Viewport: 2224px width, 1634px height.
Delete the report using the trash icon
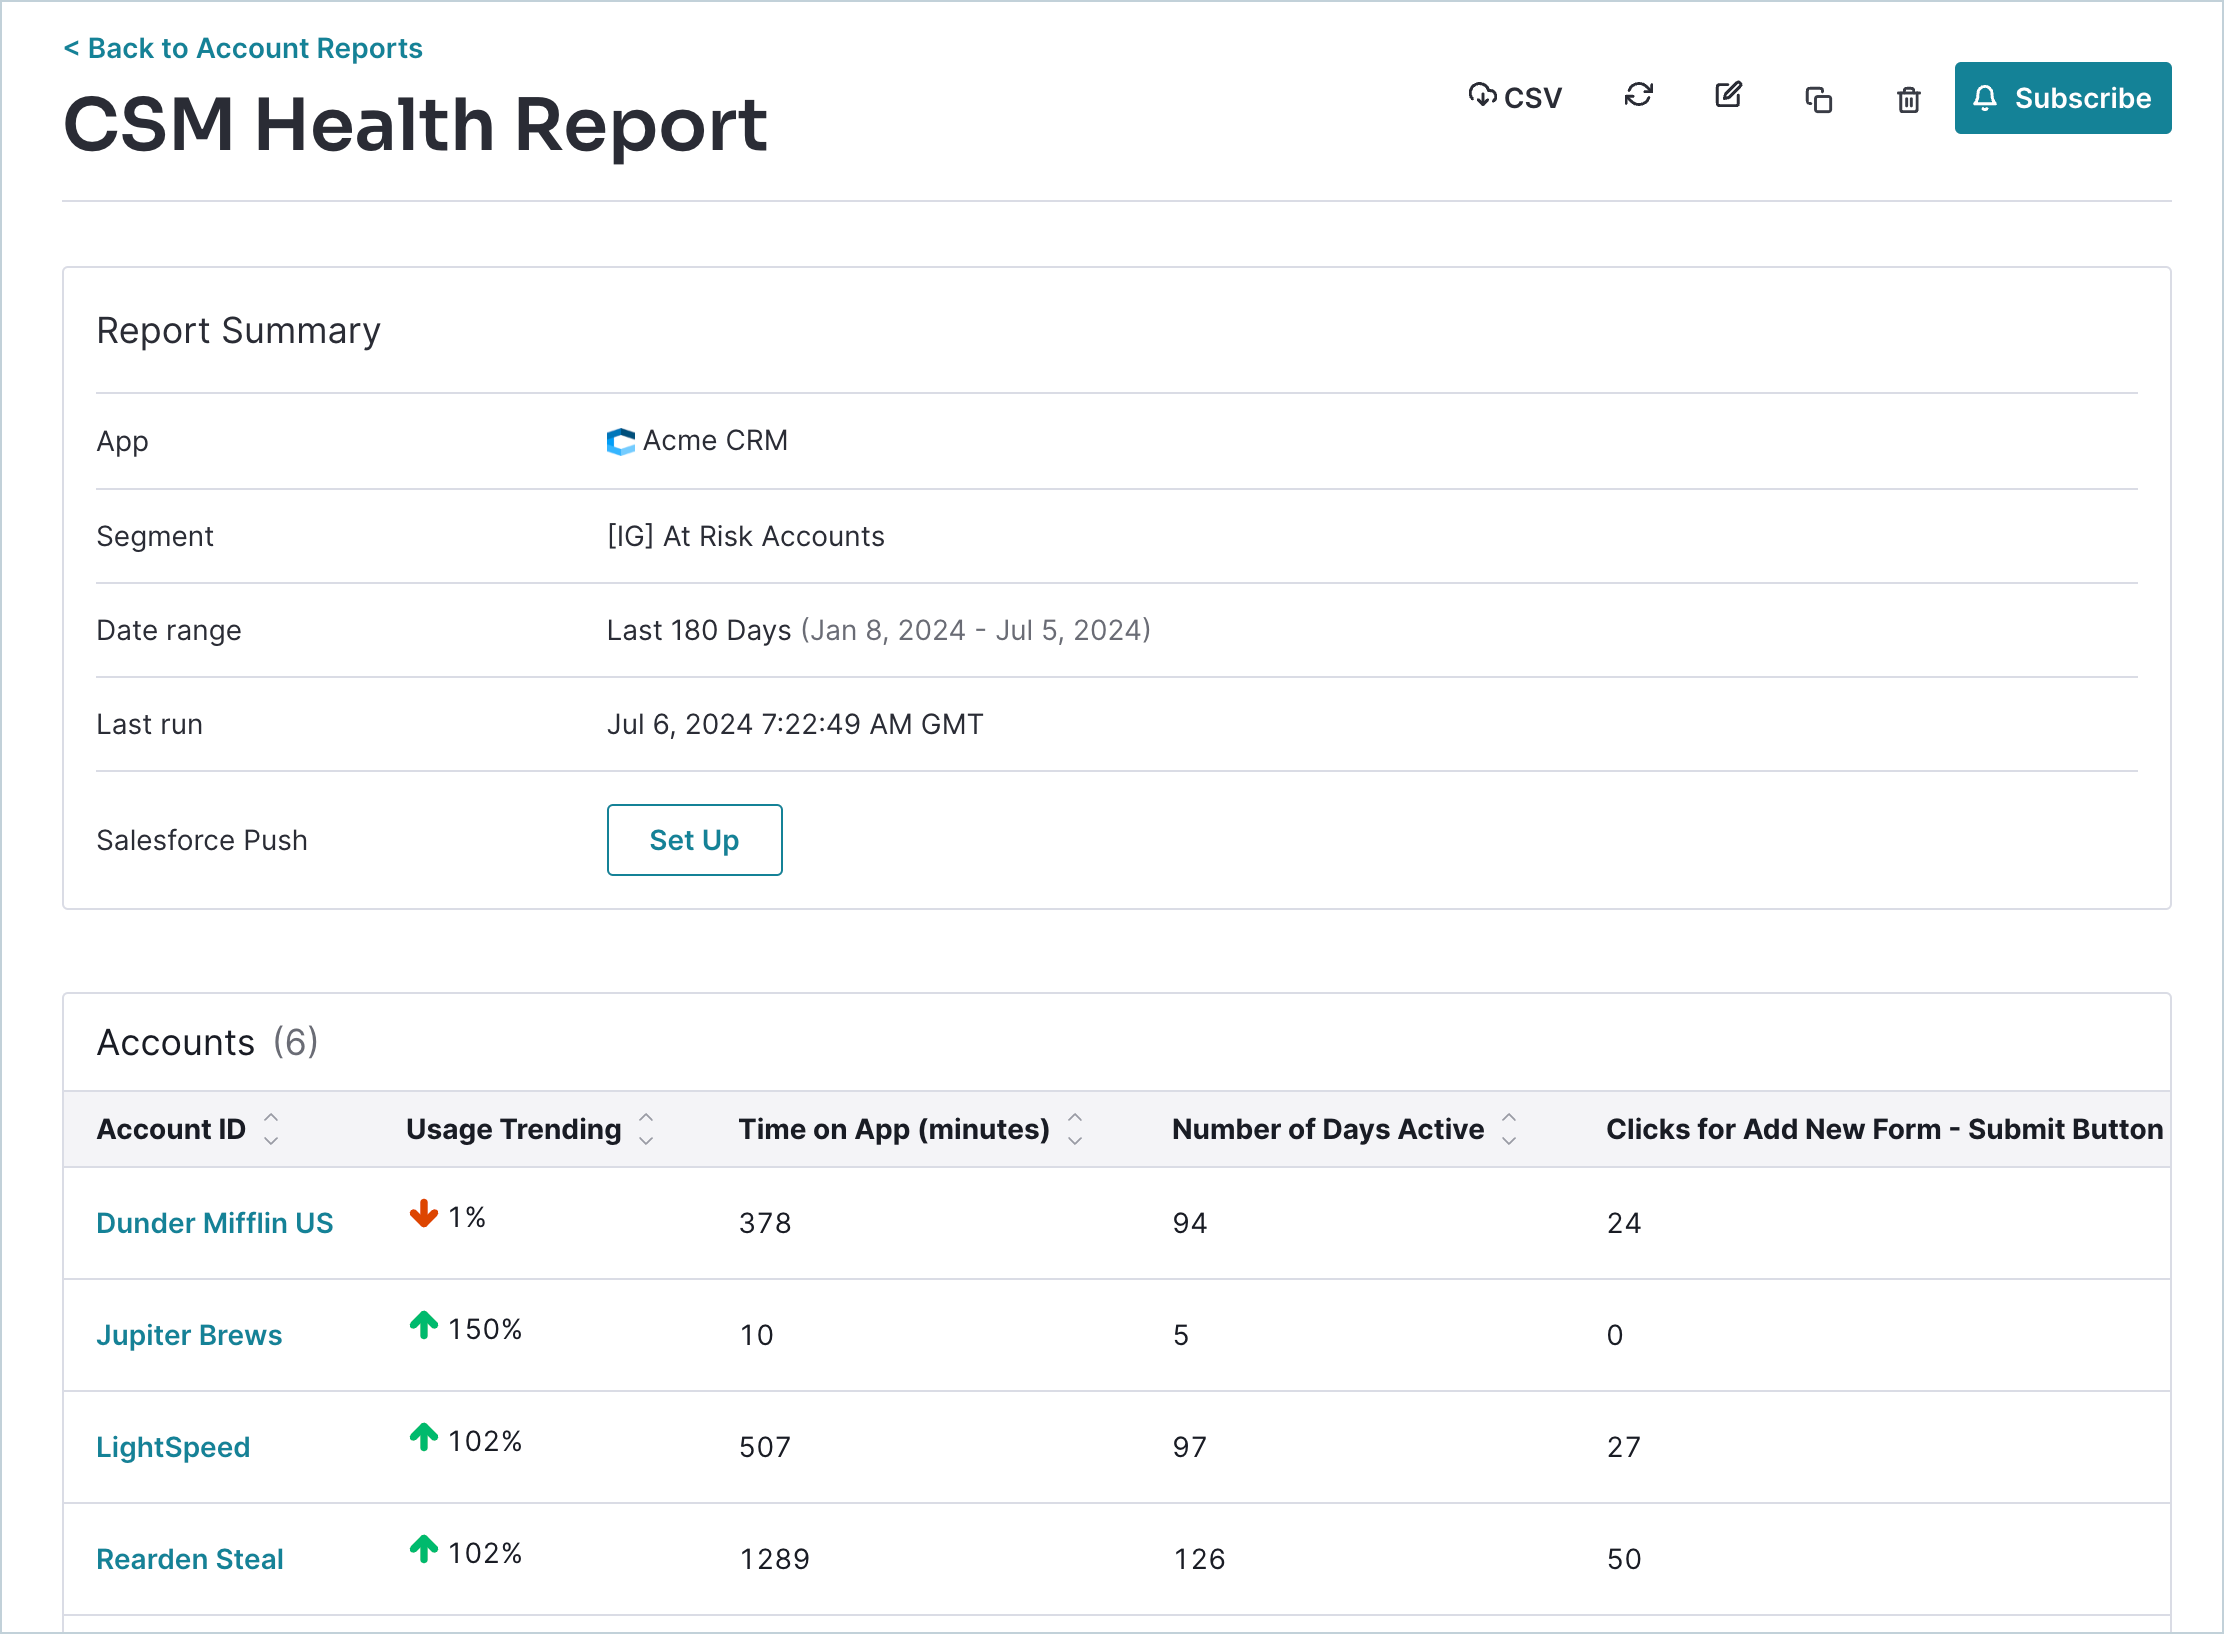[x=1908, y=99]
